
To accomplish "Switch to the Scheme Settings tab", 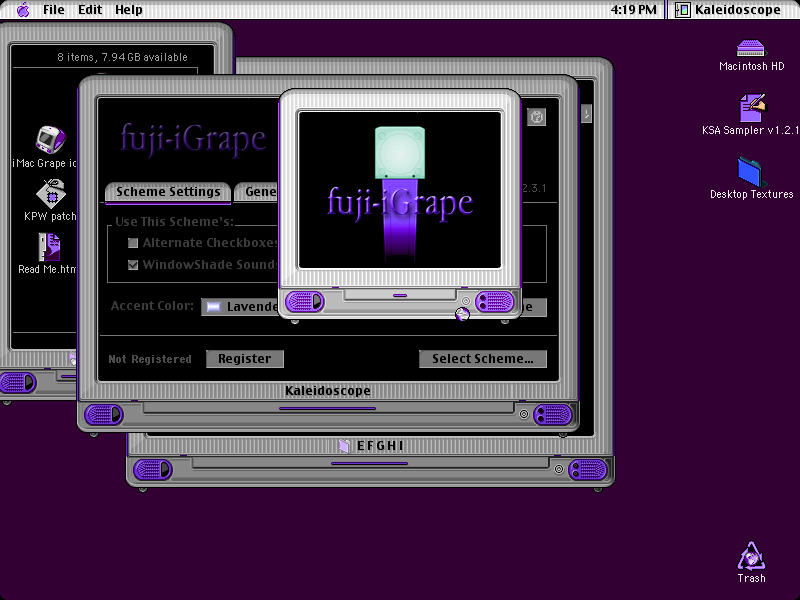I will (x=168, y=192).
